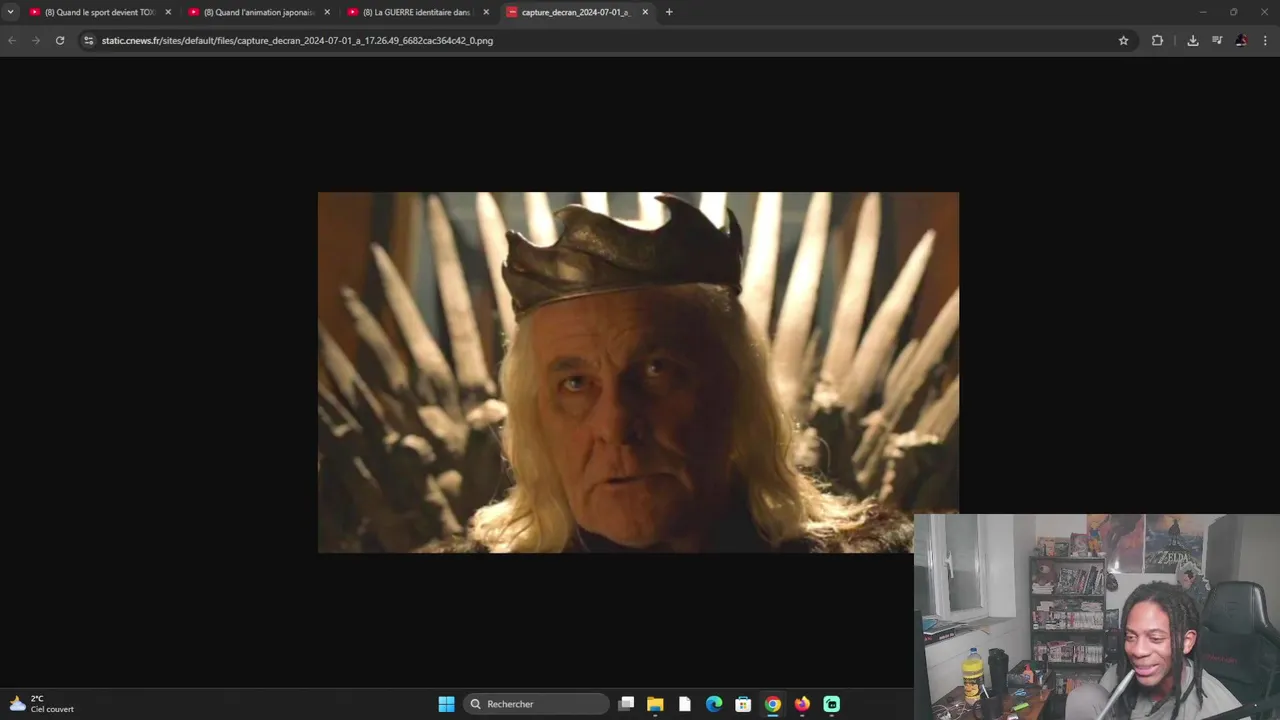Switch to 'La GUERRE identitaire dans' tab
The height and width of the screenshot is (720, 1280).
click(418, 12)
